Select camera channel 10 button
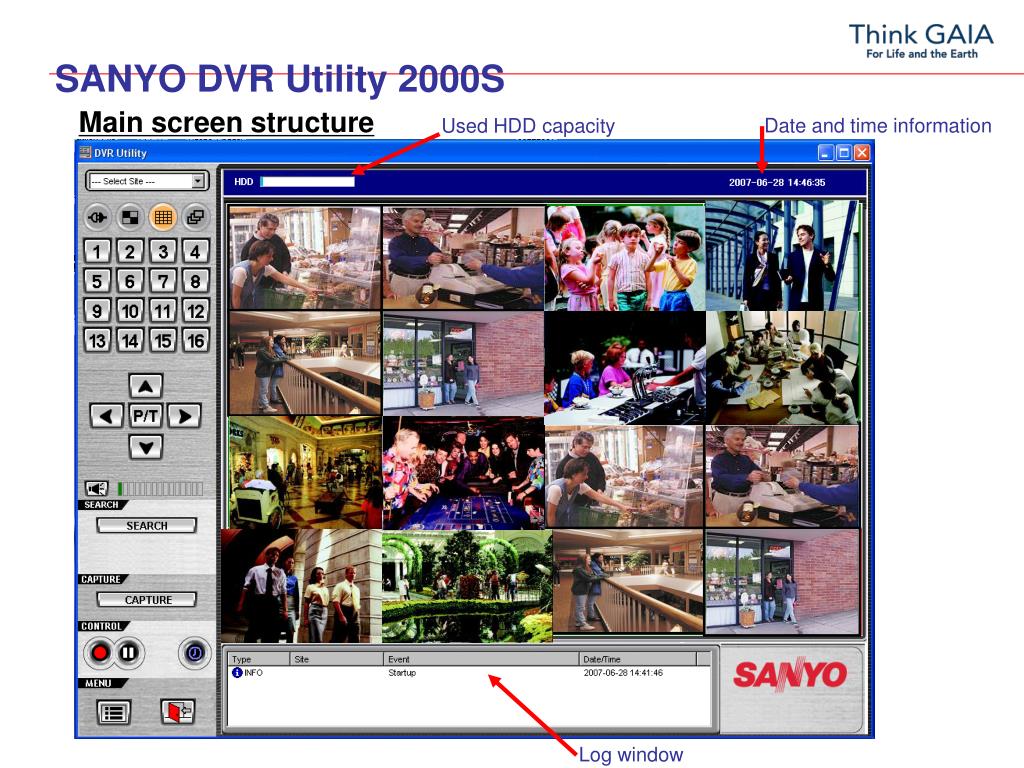1024x768 pixels. coord(130,311)
